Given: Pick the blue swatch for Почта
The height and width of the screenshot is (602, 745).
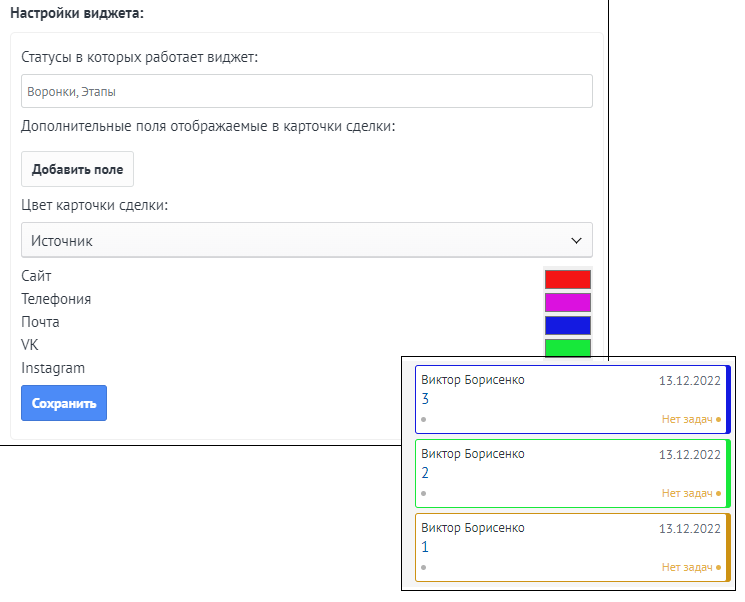Looking at the screenshot, I should (x=568, y=325).
